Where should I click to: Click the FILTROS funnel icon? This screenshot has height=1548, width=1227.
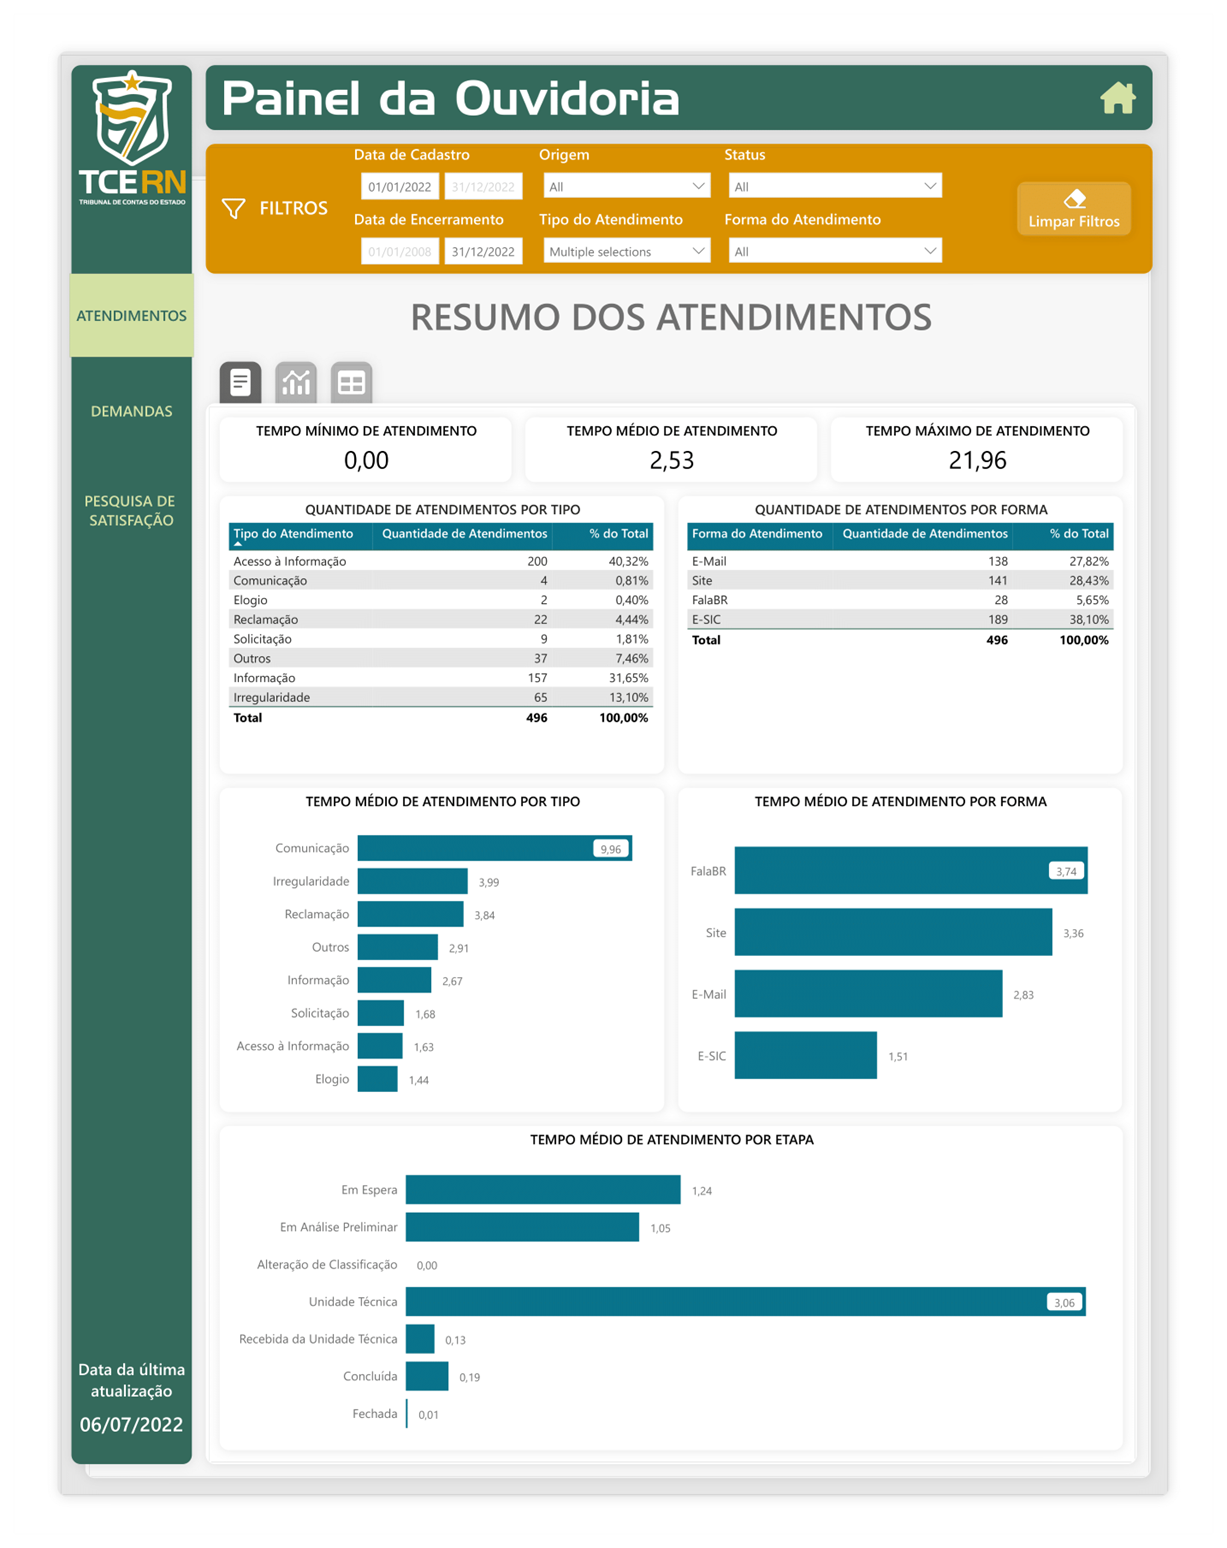(x=233, y=208)
